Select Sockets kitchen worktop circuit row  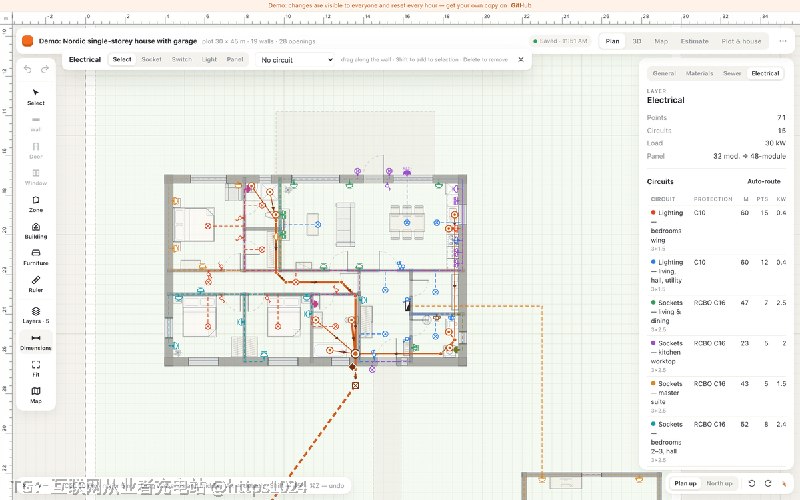717,356
